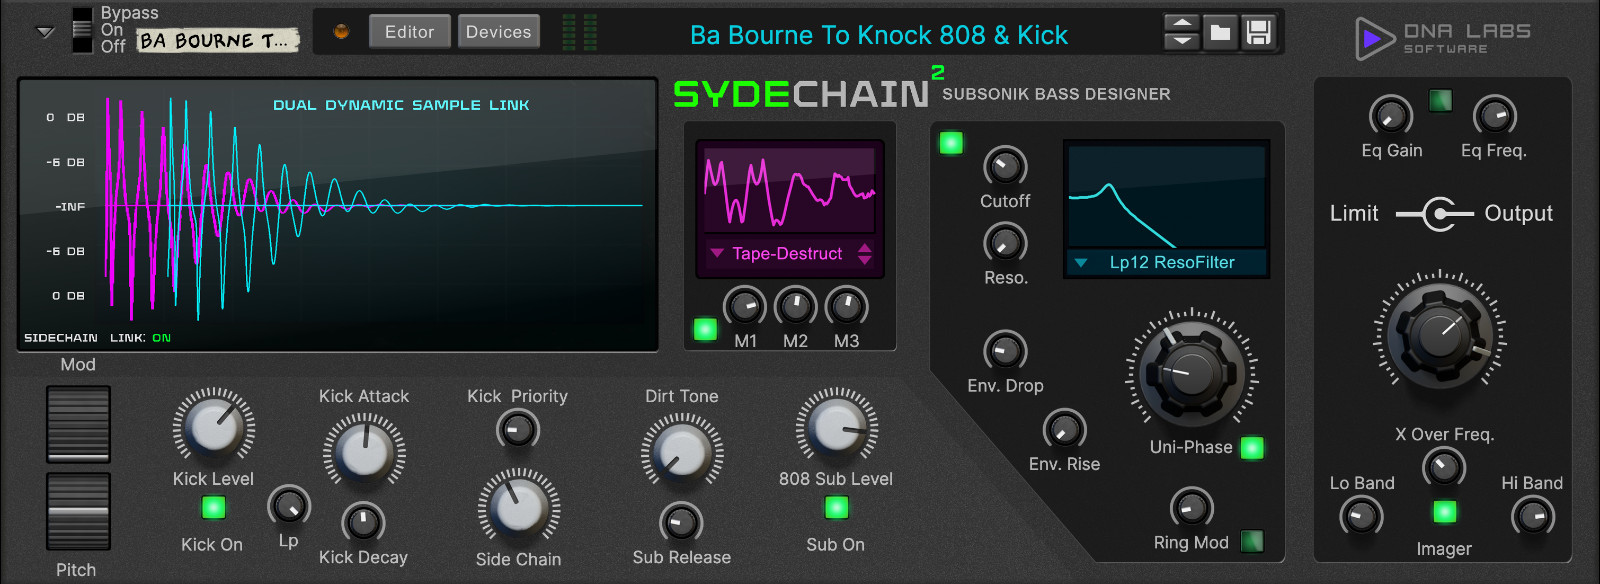Image resolution: width=1600 pixels, height=584 pixels.
Task: Click the small Ring Mod knob
Action: click(x=1191, y=507)
